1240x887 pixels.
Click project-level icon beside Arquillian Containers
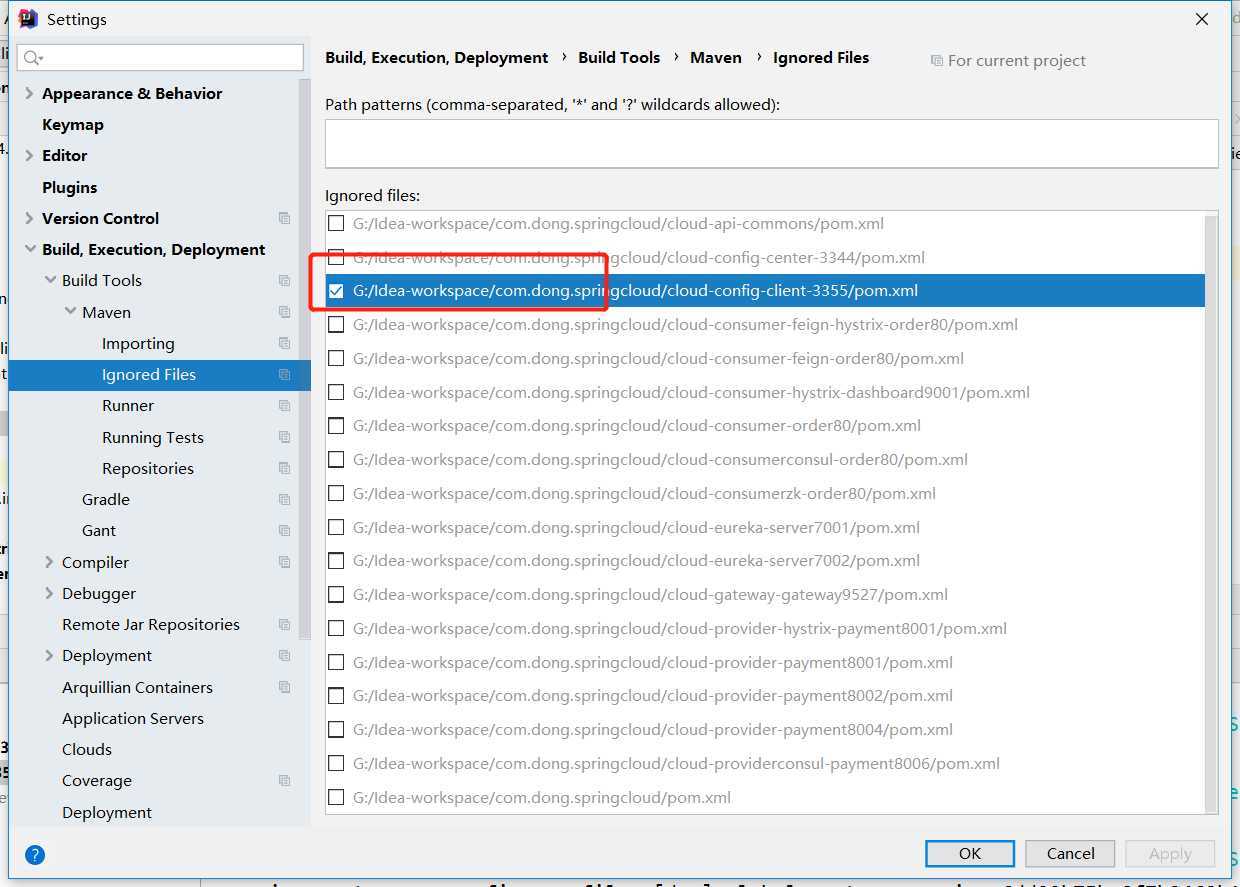[285, 687]
